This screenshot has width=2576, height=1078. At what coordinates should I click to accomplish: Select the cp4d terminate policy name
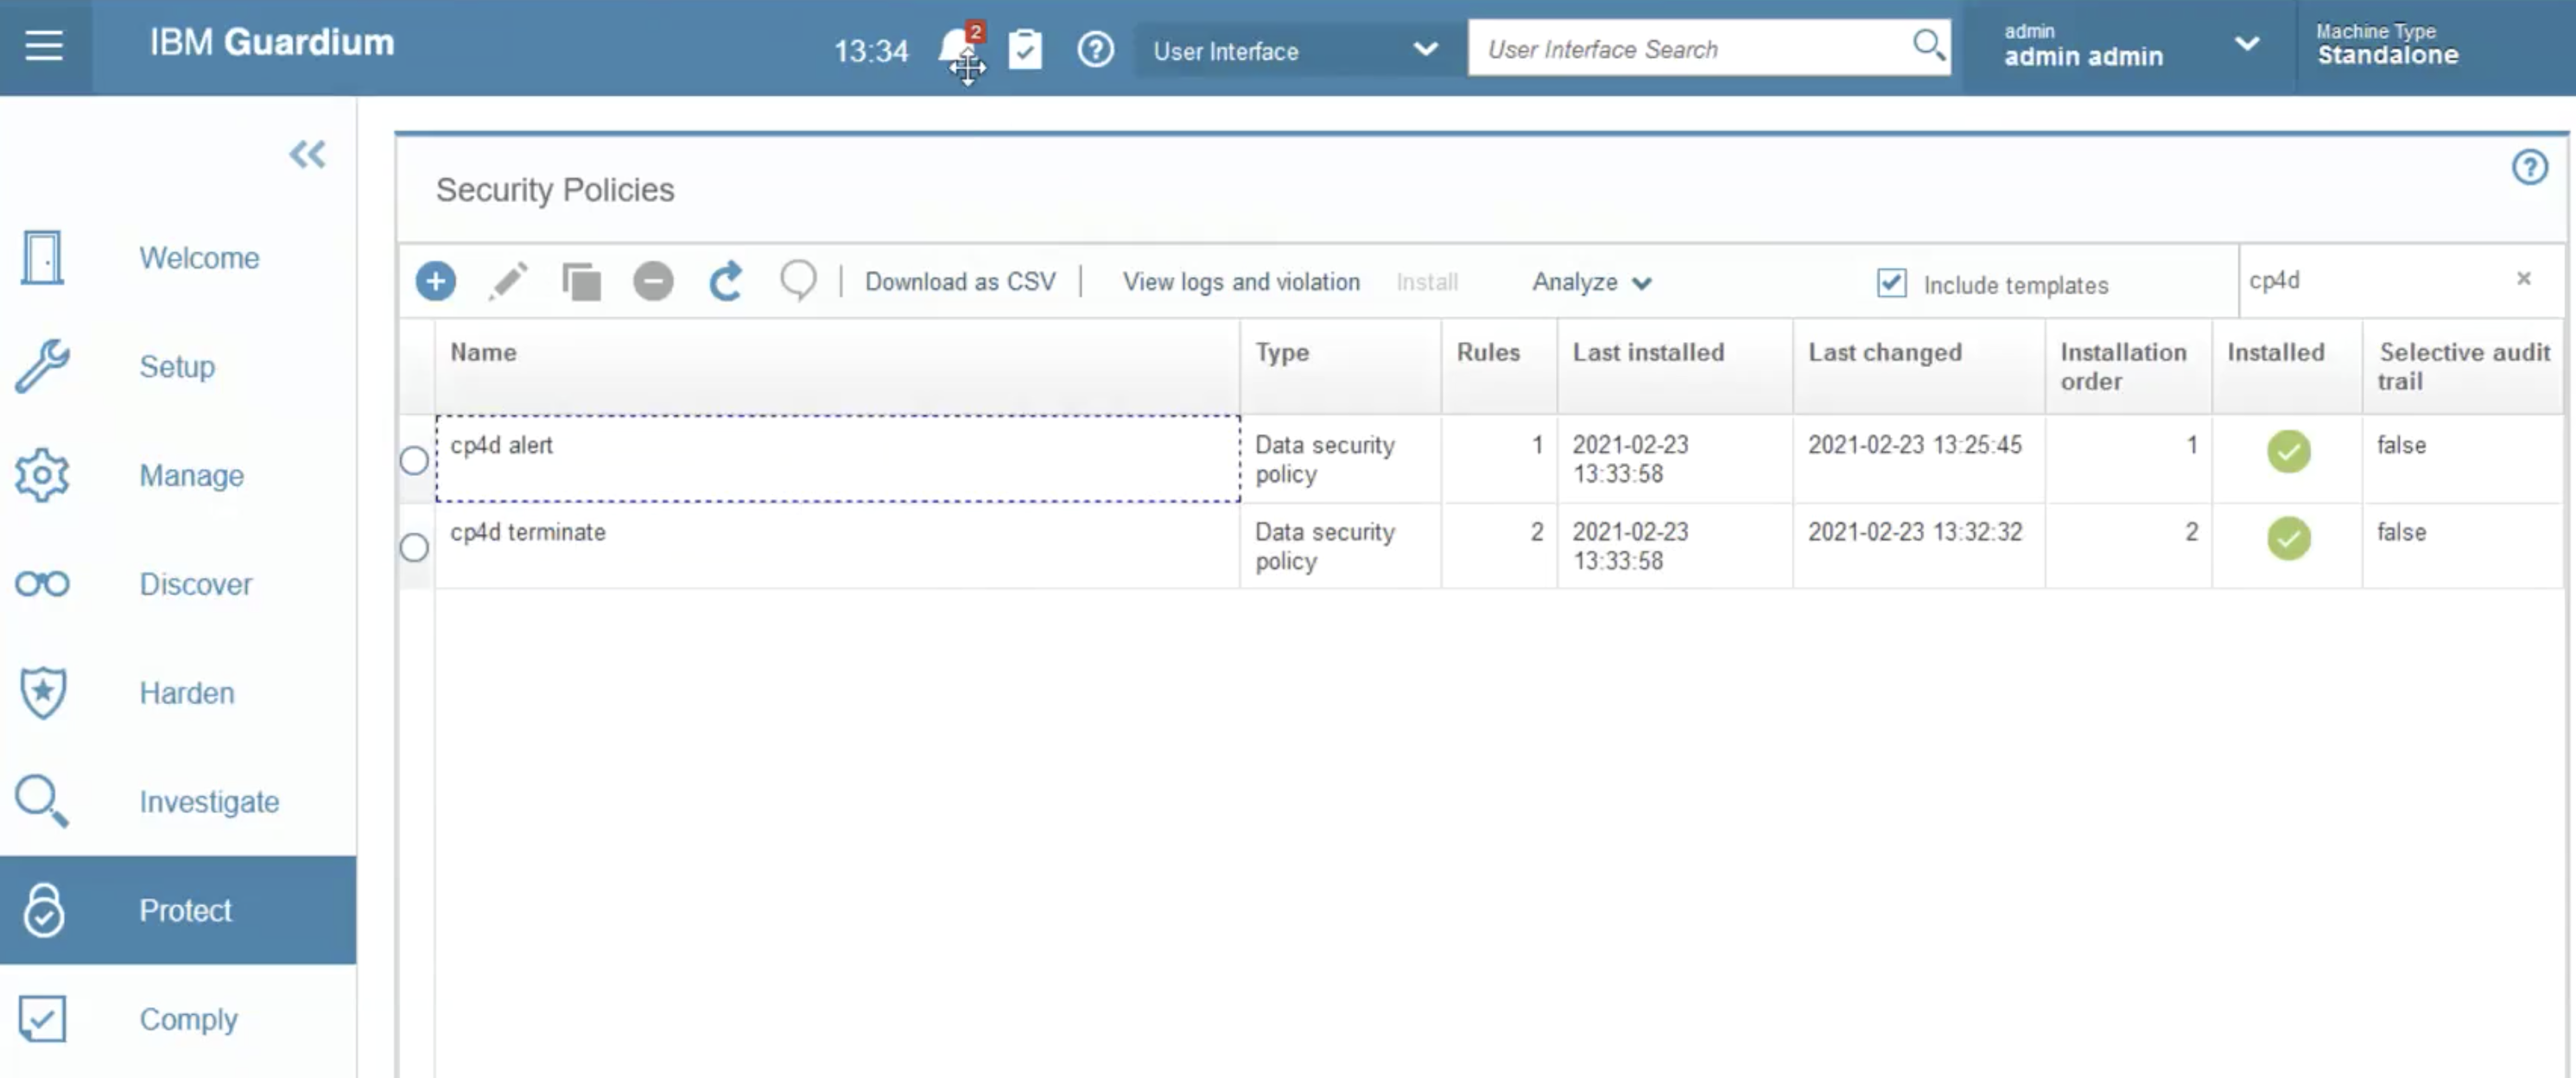tap(528, 532)
